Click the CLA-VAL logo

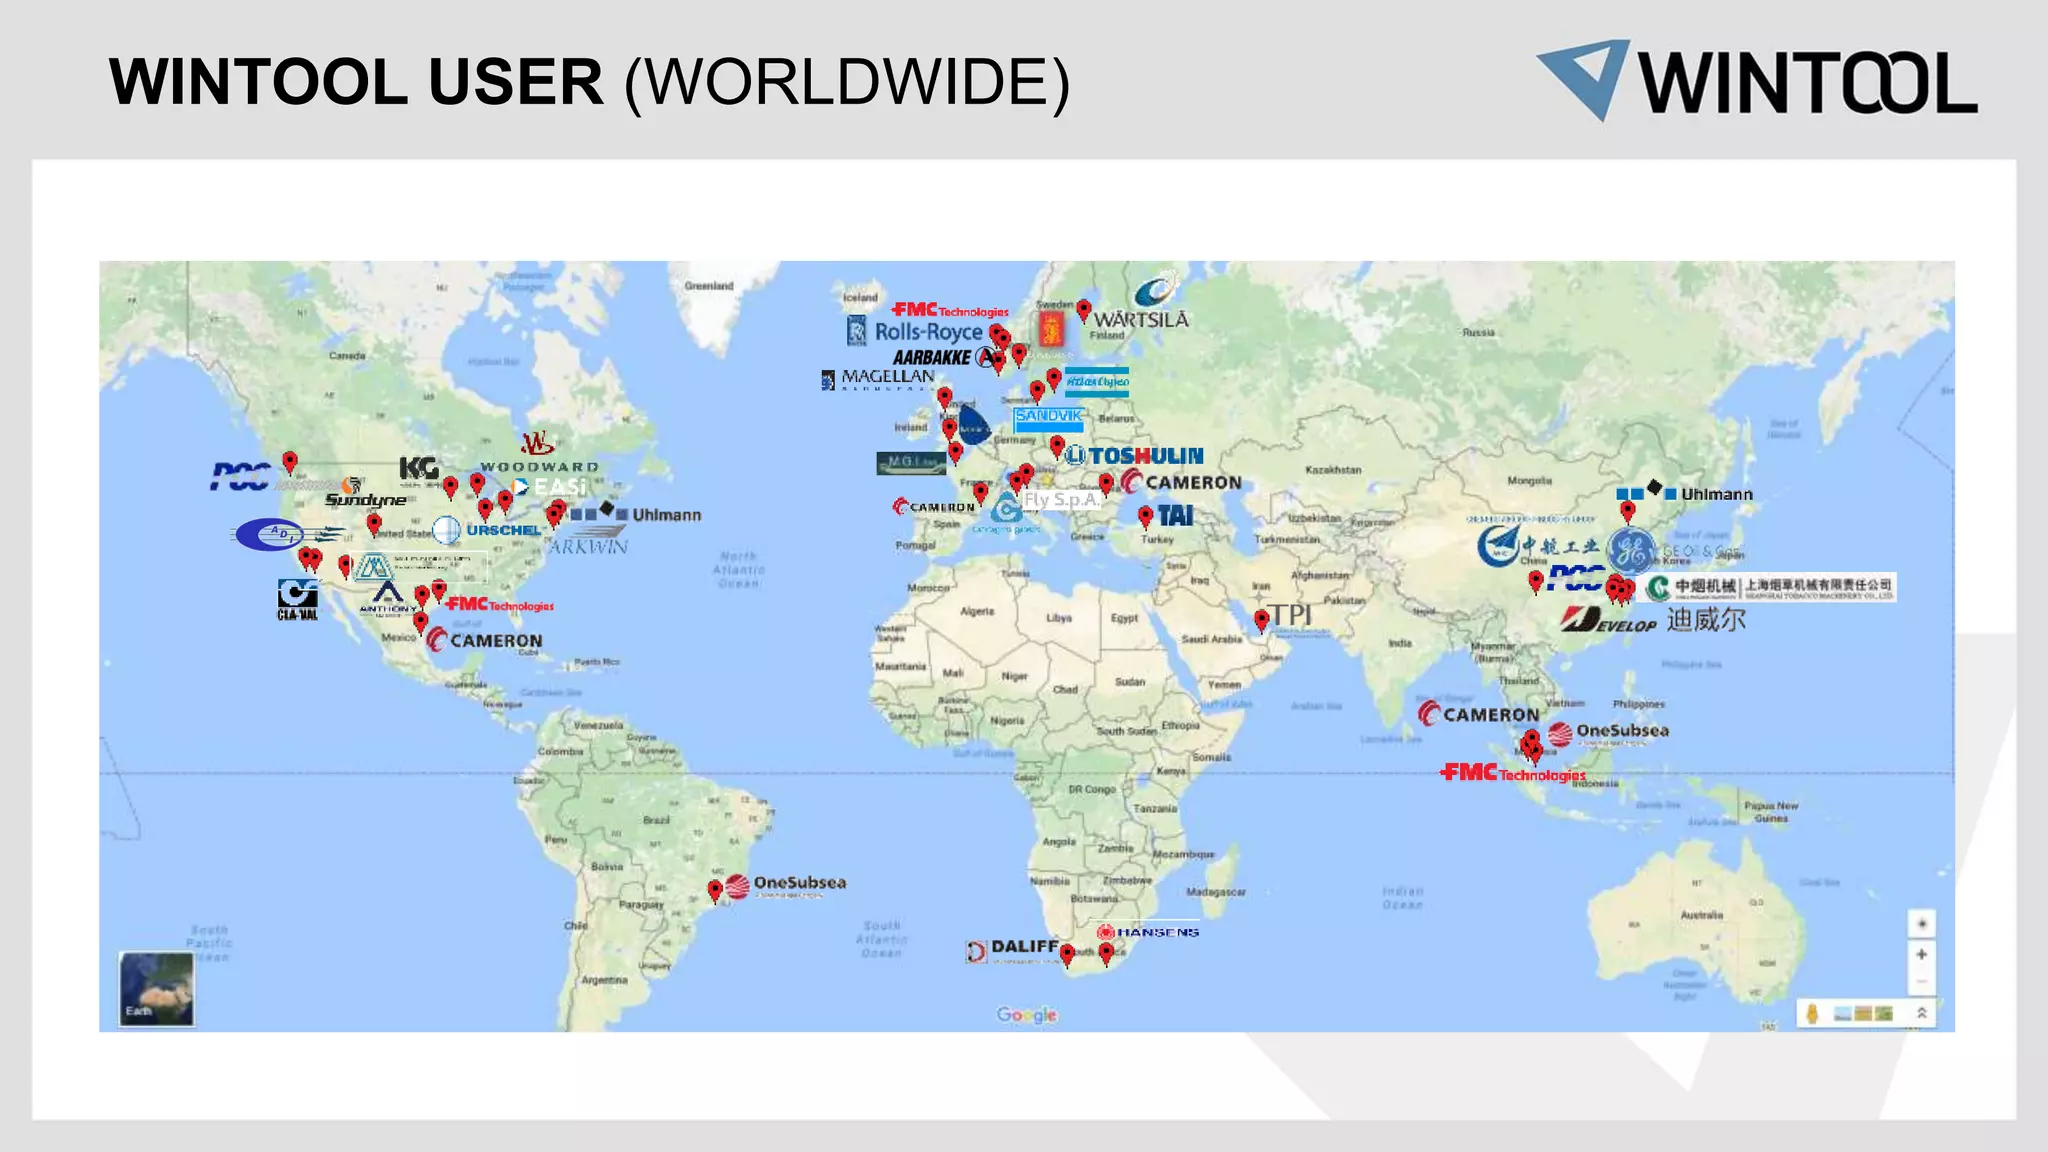pyautogui.click(x=298, y=600)
